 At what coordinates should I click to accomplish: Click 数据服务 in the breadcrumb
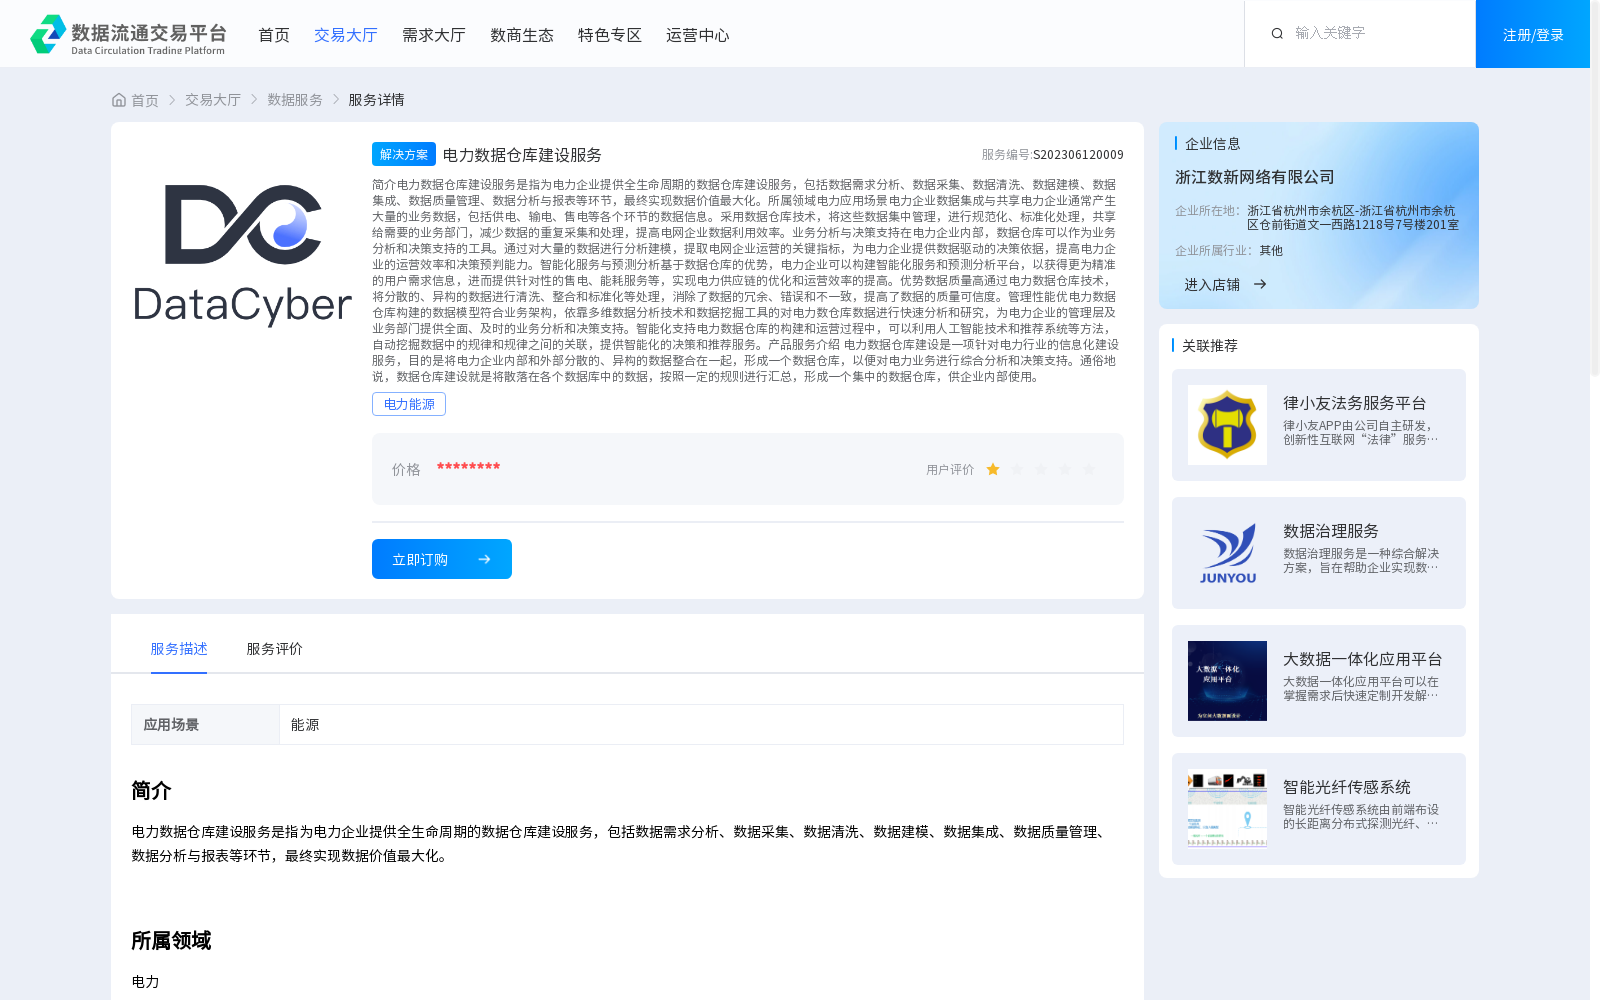click(295, 100)
